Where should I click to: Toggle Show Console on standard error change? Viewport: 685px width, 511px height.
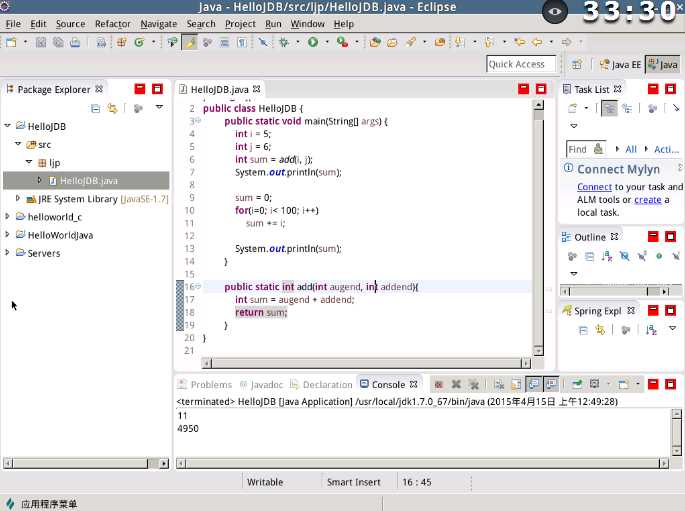click(551, 384)
